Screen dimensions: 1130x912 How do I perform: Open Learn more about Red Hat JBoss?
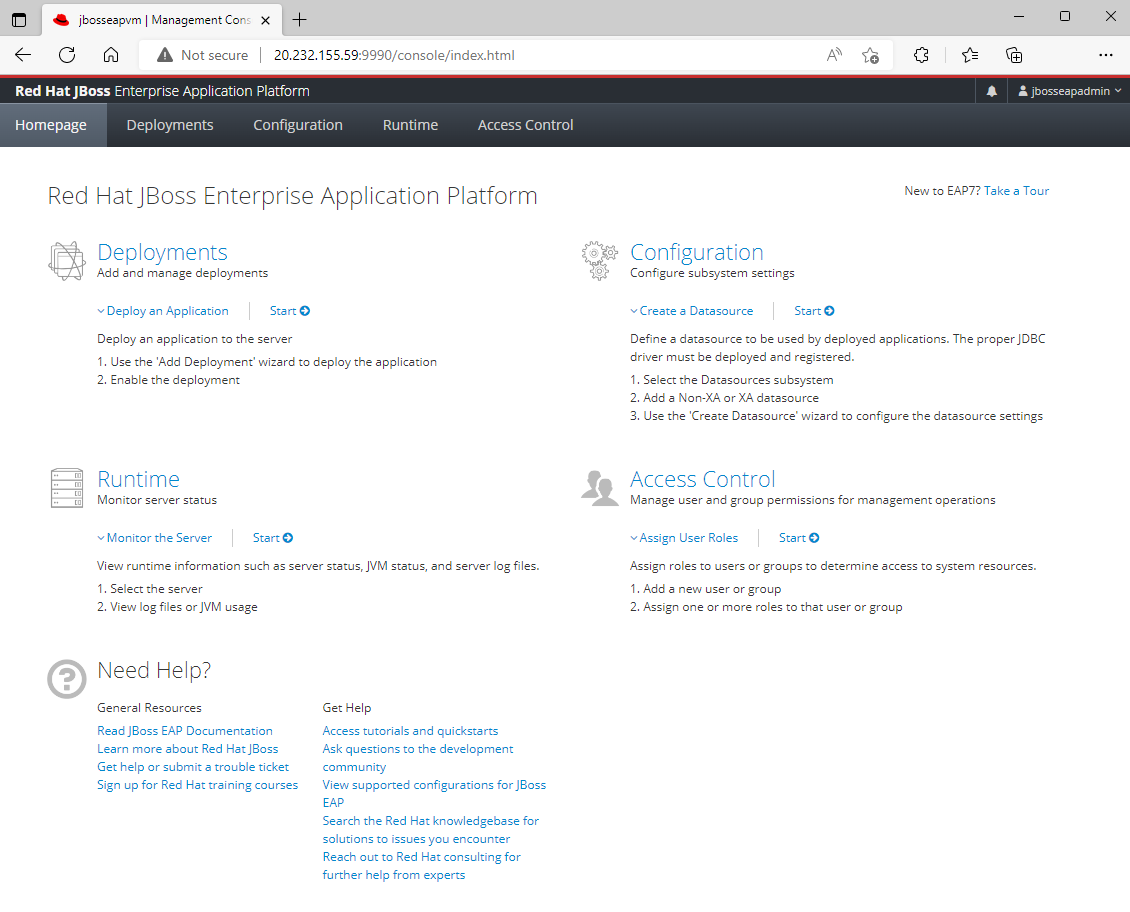(187, 748)
